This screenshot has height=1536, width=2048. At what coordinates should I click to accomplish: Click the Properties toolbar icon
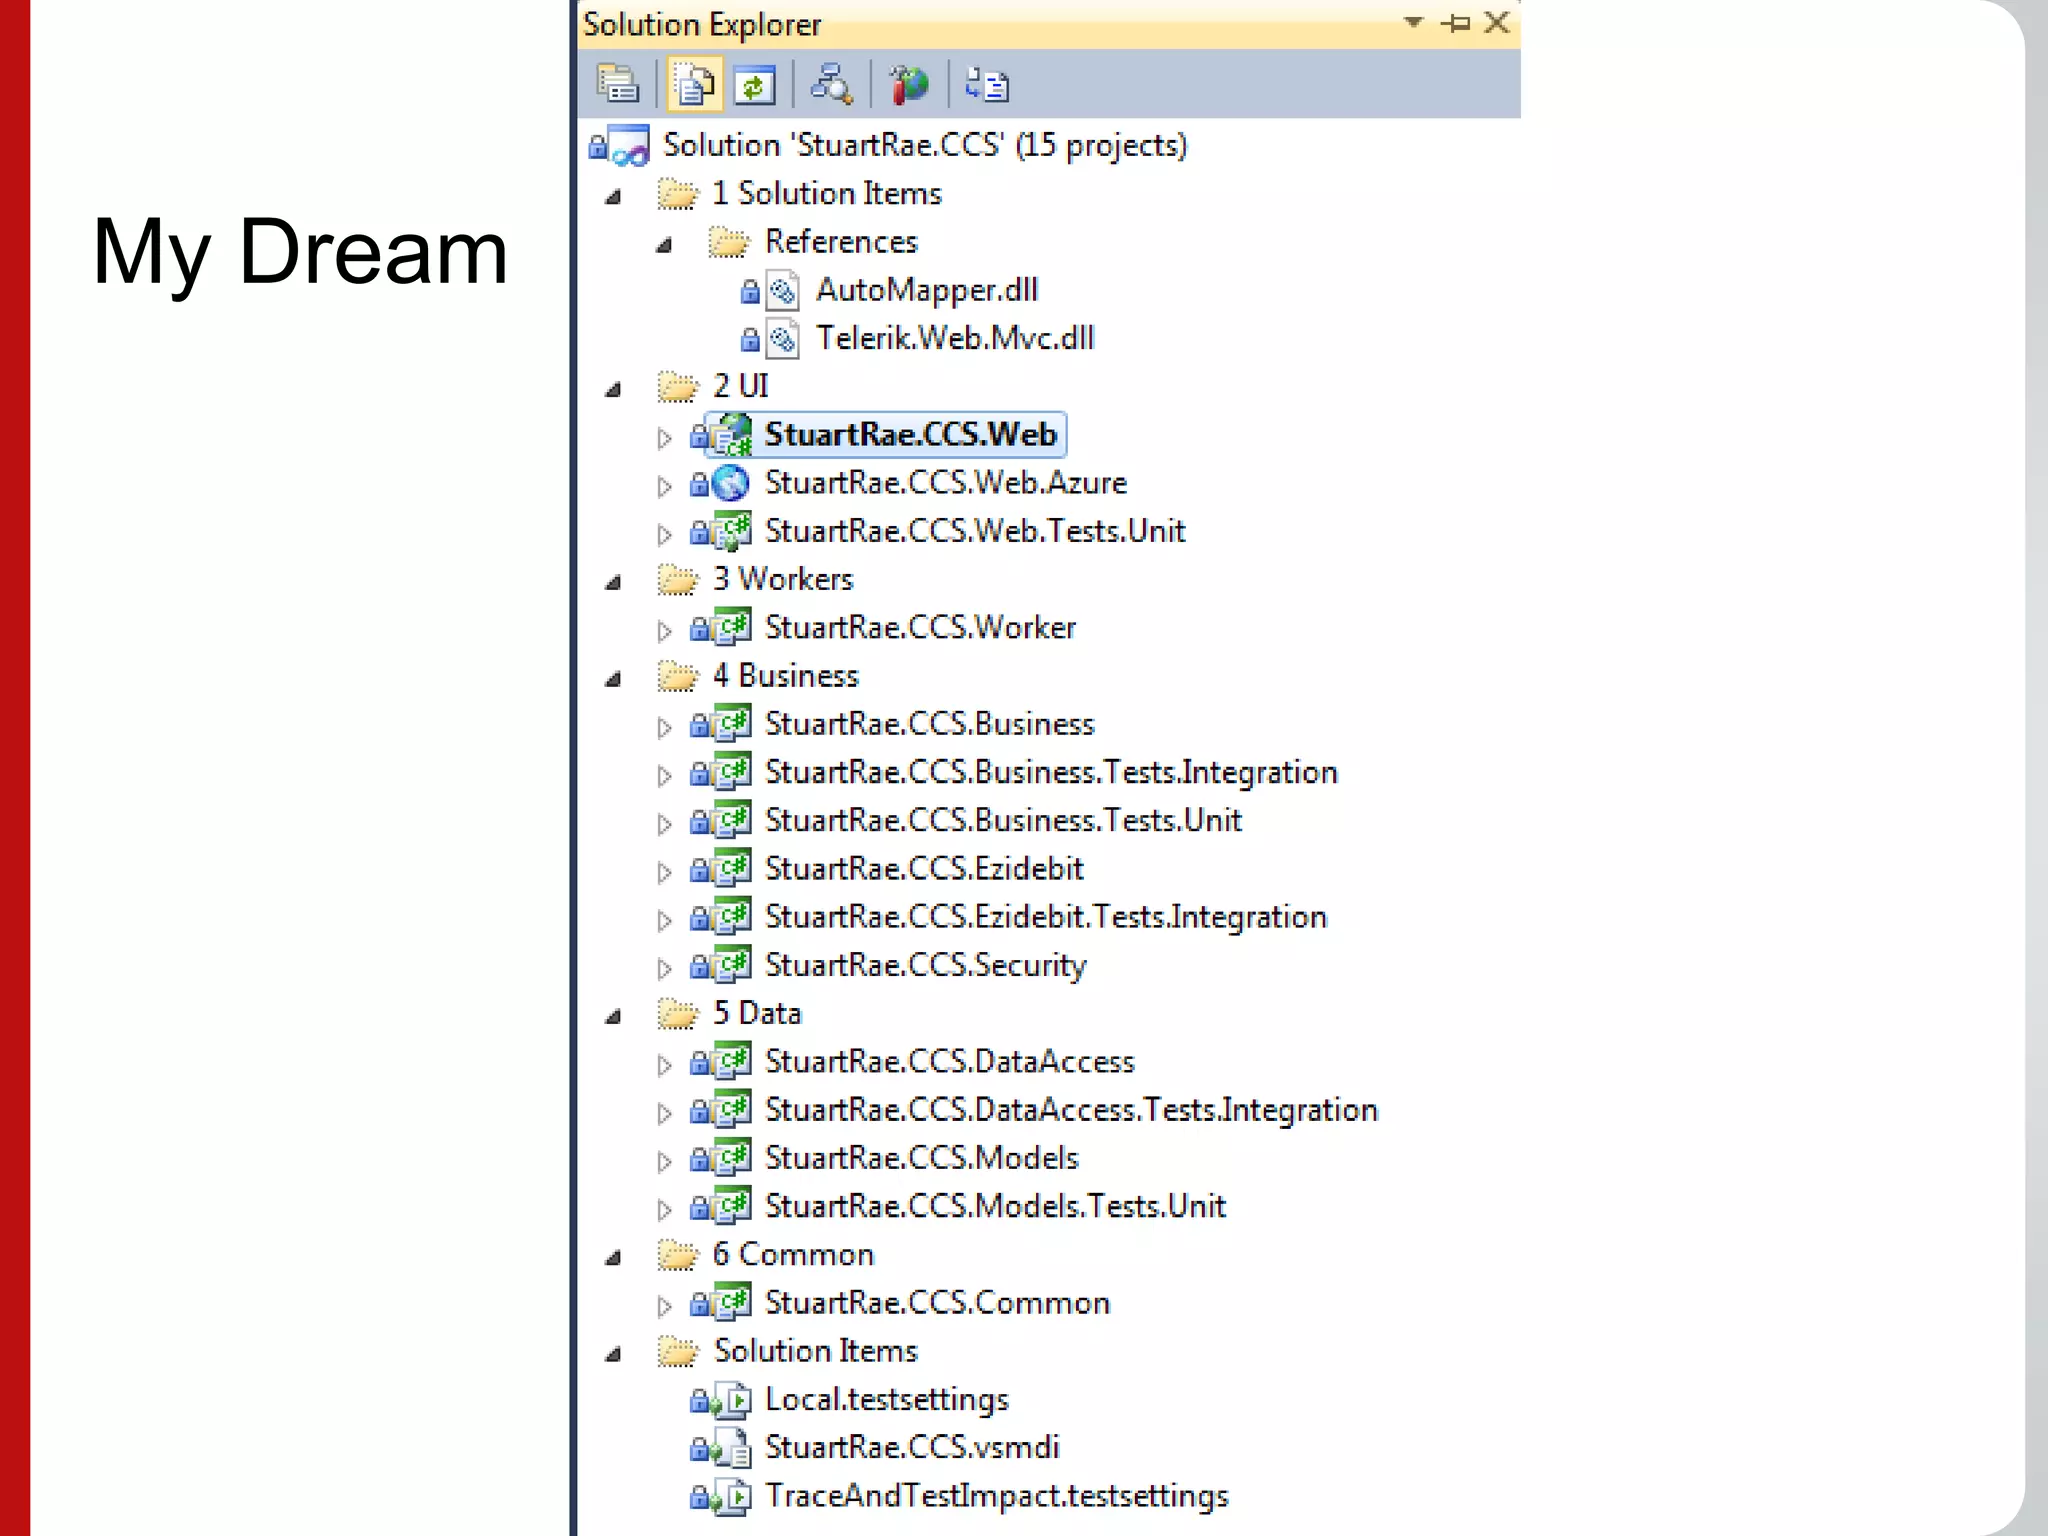617,84
